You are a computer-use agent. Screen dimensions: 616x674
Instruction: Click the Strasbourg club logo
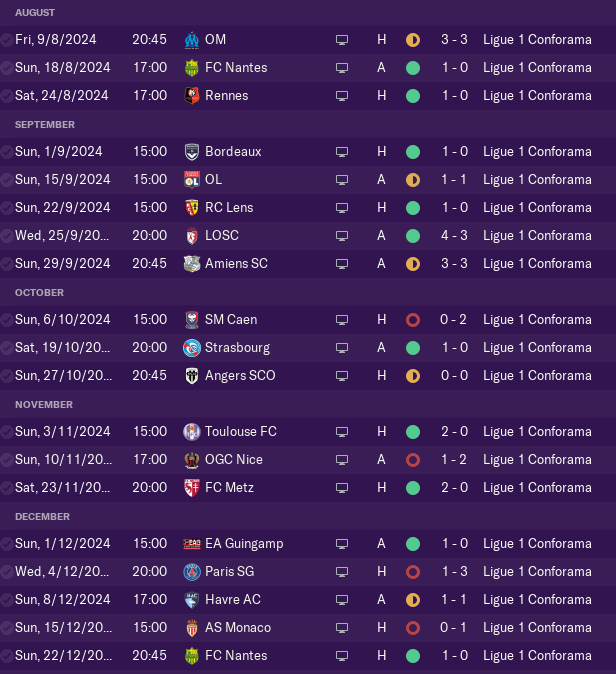click(x=192, y=348)
